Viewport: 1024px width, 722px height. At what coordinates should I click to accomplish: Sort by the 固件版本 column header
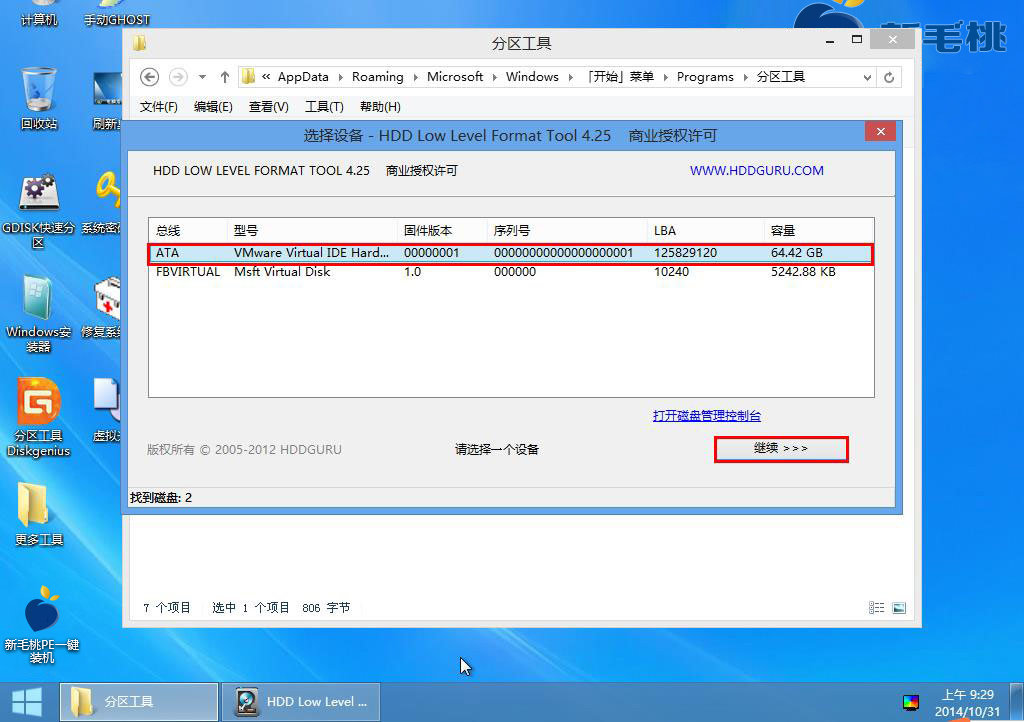coord(442,230)
